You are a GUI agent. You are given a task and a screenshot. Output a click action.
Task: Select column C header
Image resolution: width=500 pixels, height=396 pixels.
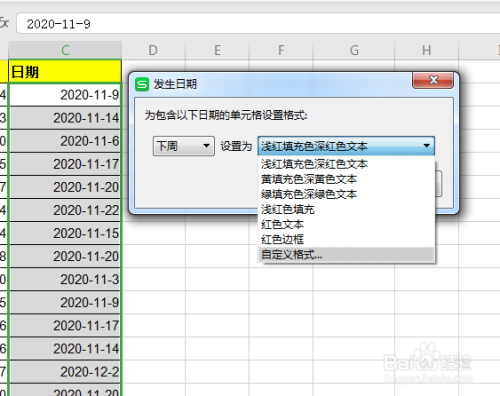point(65,50)
